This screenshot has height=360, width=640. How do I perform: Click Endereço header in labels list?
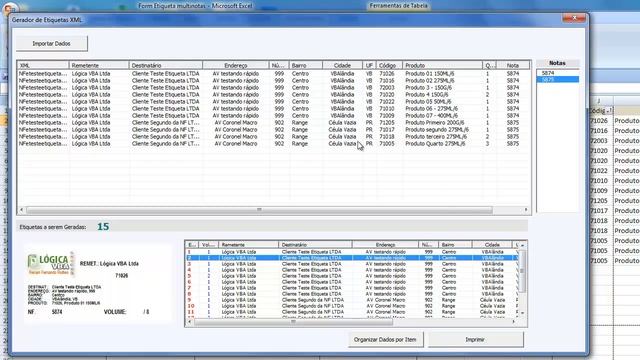point(385,245)
